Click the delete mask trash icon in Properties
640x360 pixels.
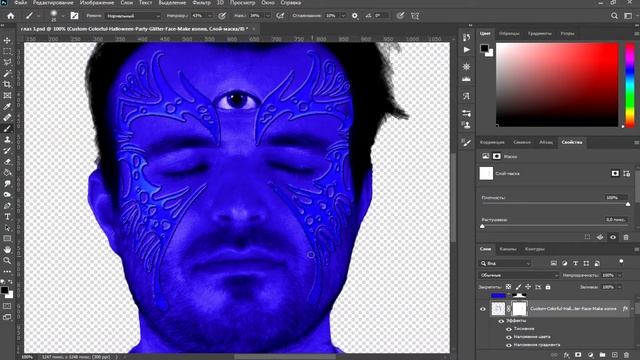pos(626,237)
